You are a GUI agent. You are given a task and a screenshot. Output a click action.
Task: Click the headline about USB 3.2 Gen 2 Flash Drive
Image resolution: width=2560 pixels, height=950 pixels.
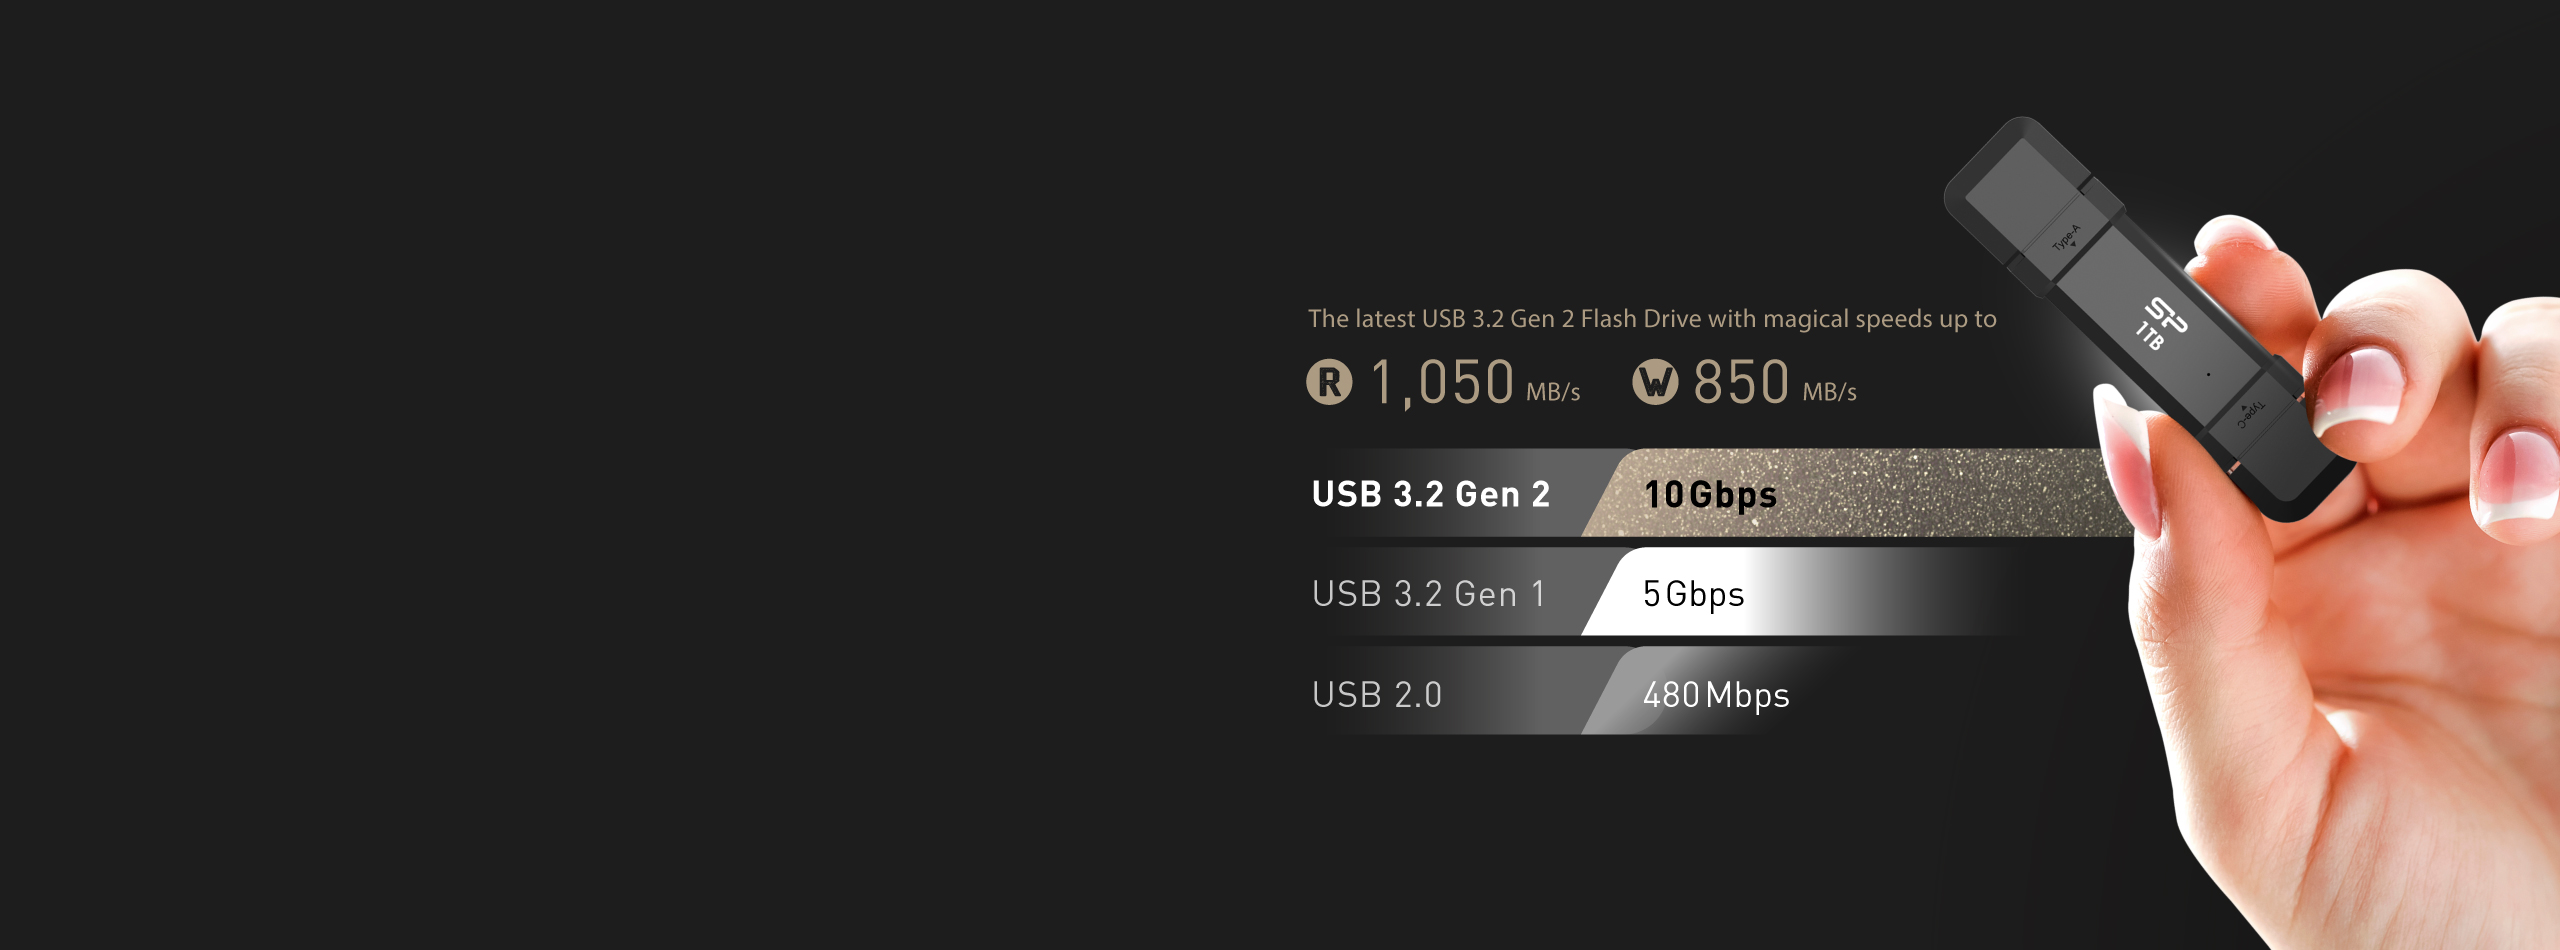[x=1652, y=319]
